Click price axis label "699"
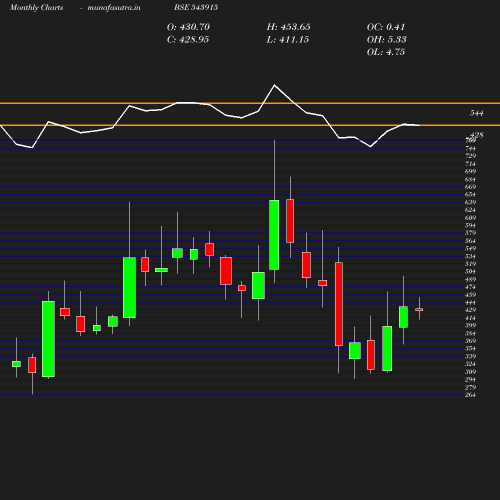Image resolution: width=500 pixels, height=500 pixels. click(470, 171)
